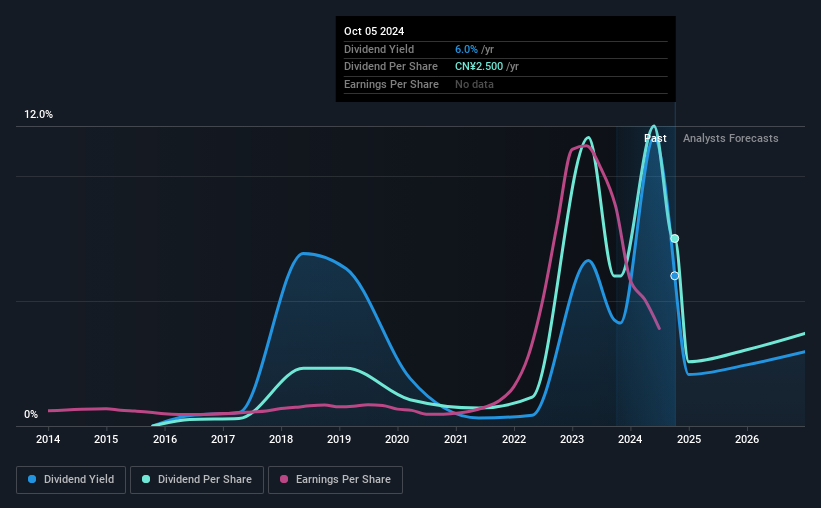Click the teal Dividend Per Share legend dot

click(146, 479)
